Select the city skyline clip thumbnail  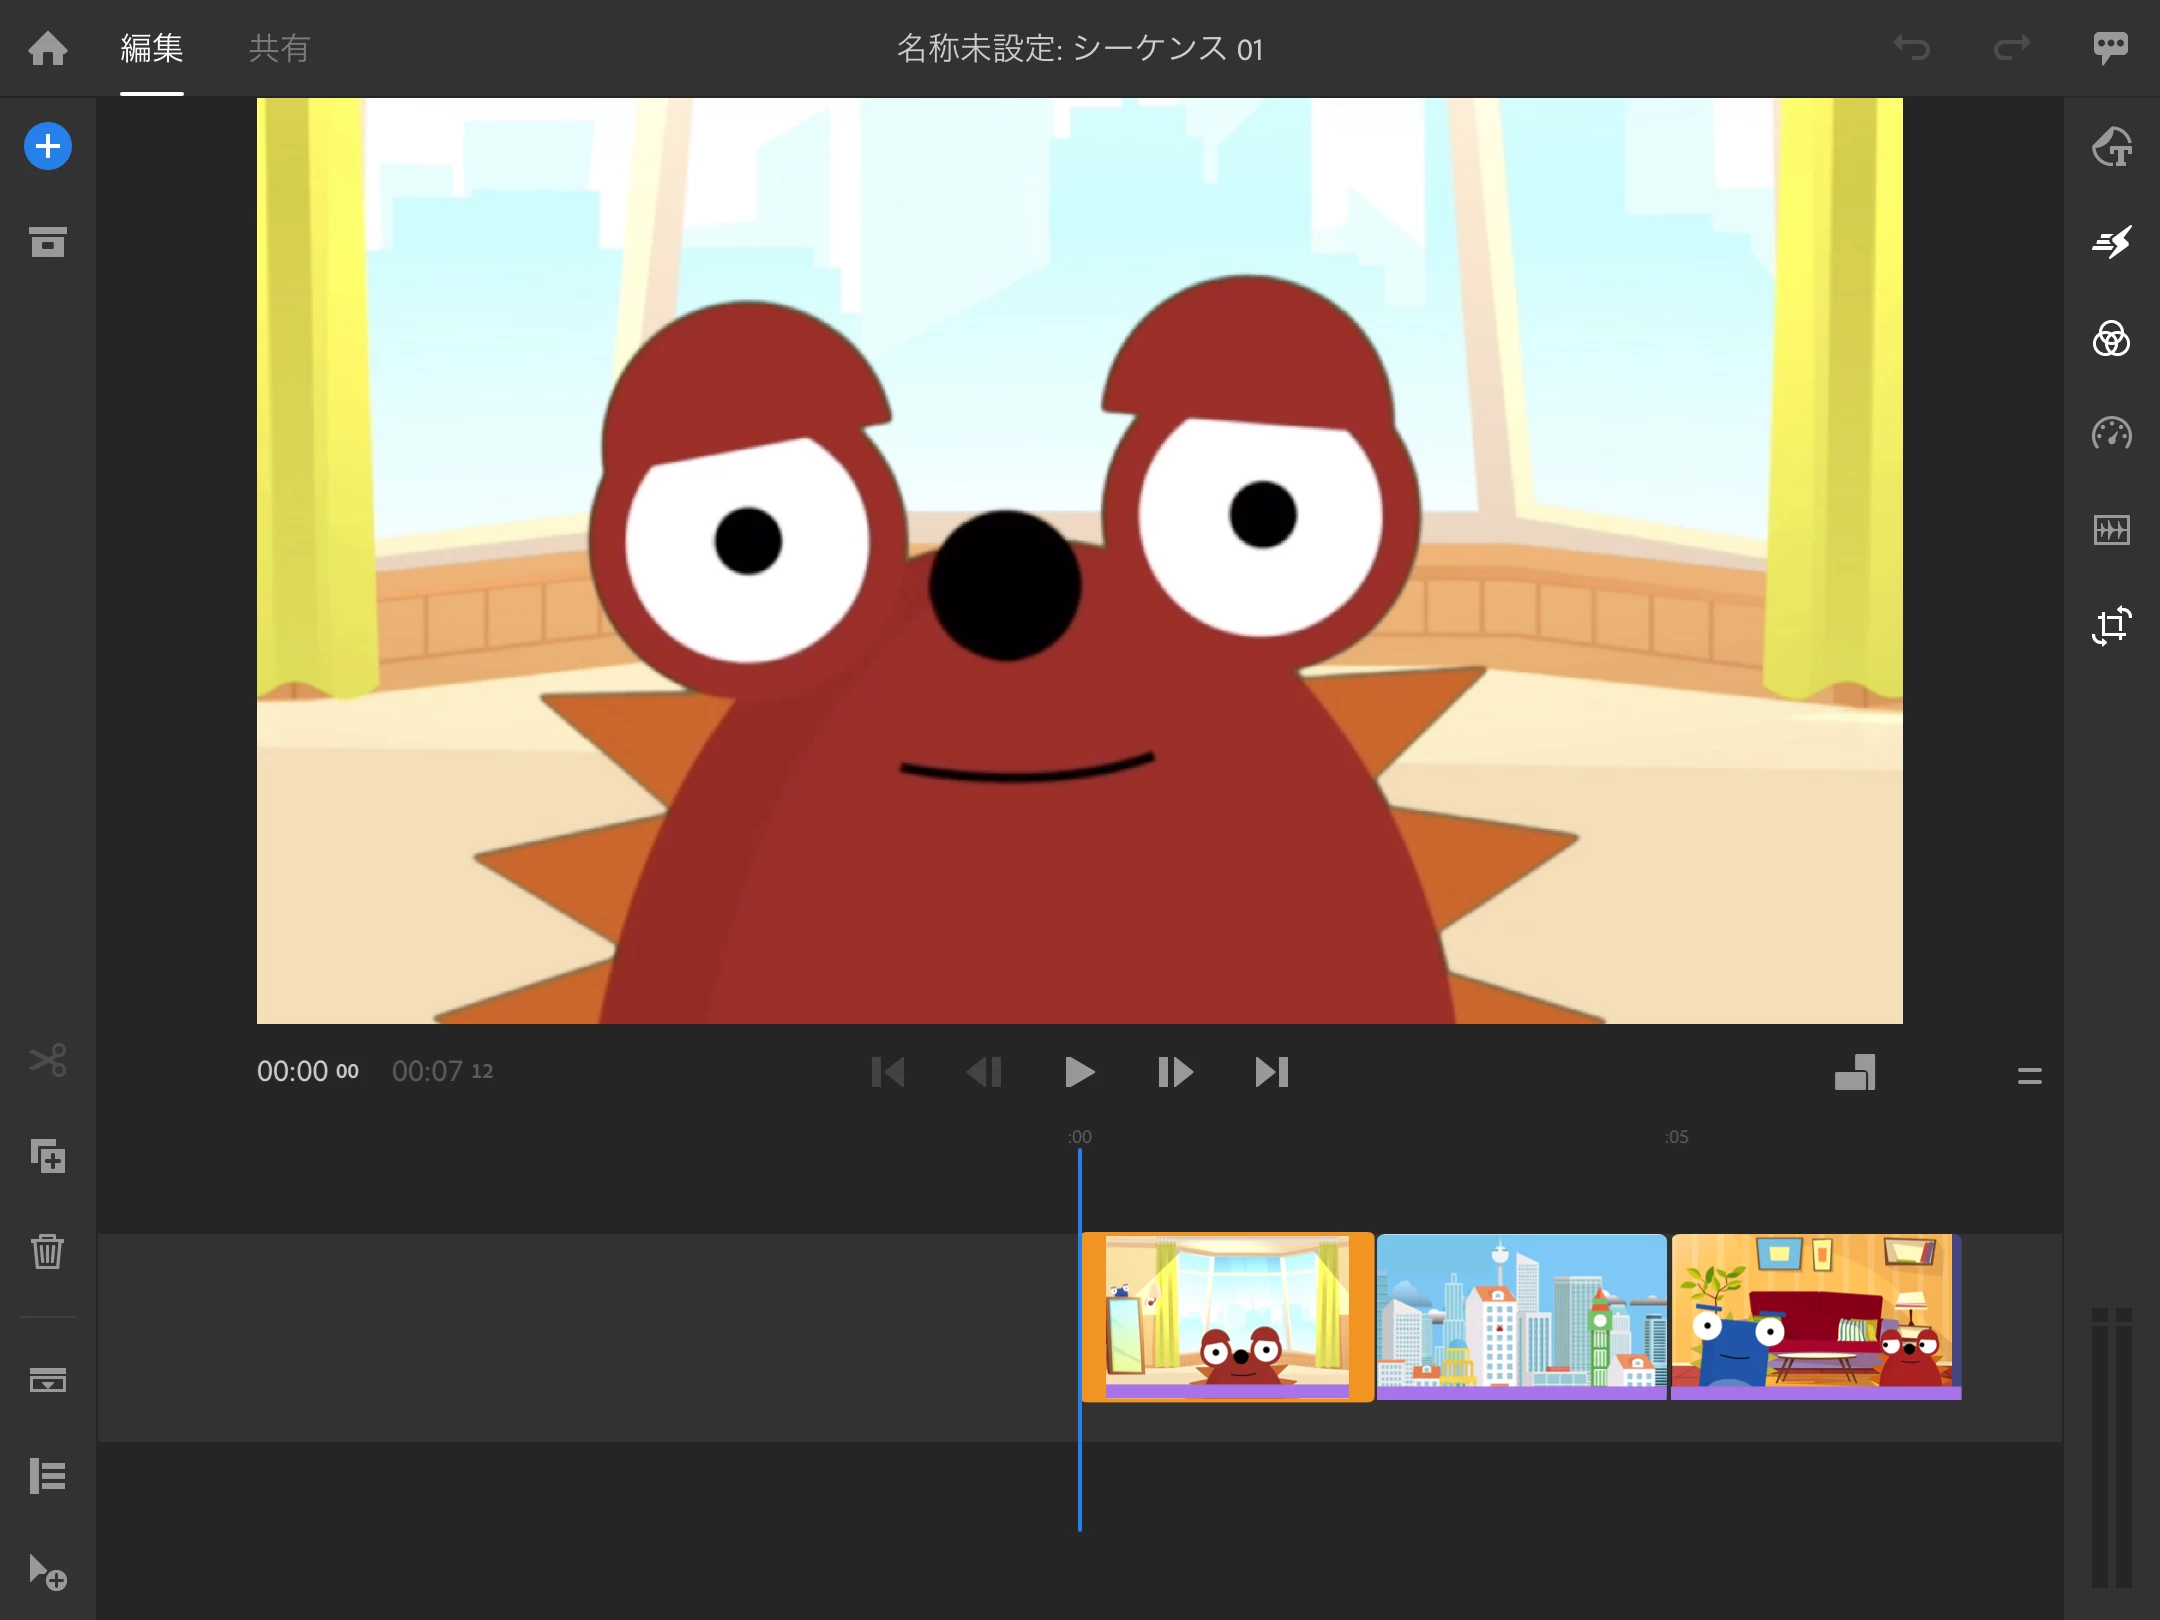[x=1521, y=1316]
